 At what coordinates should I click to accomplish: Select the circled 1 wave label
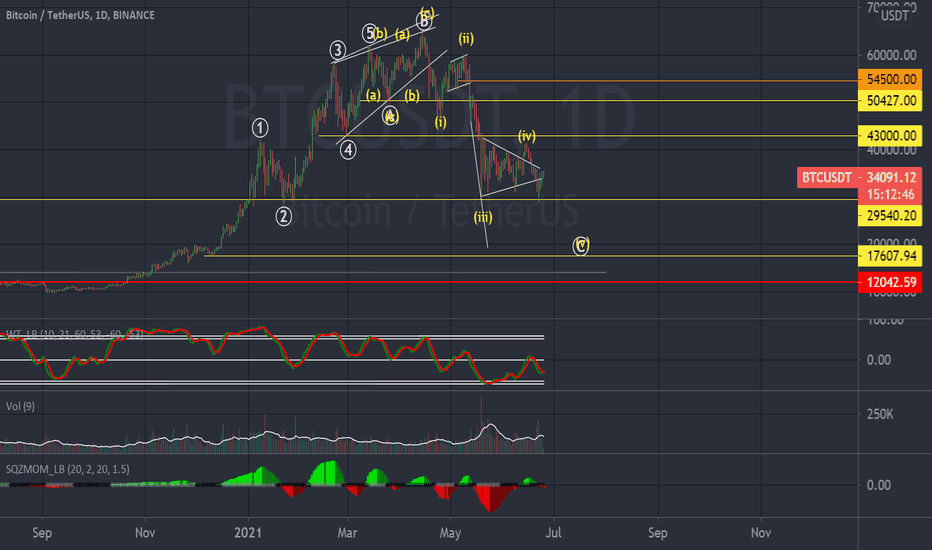click(260, 128)
